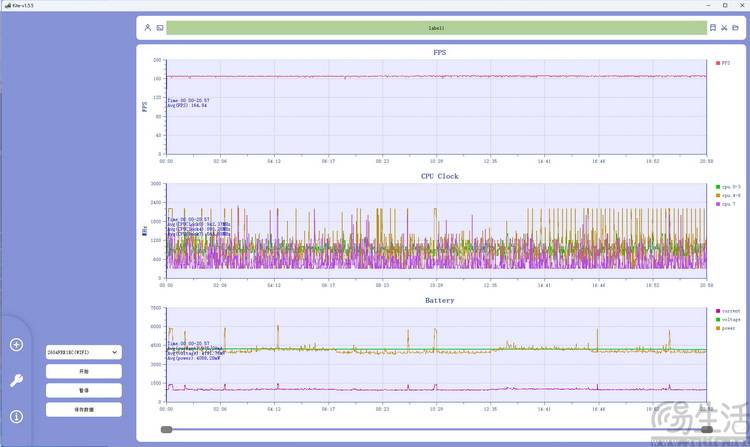Open the info circle sidebar icon
Viewport: 750px width, 447px height.
pos(16,416)
